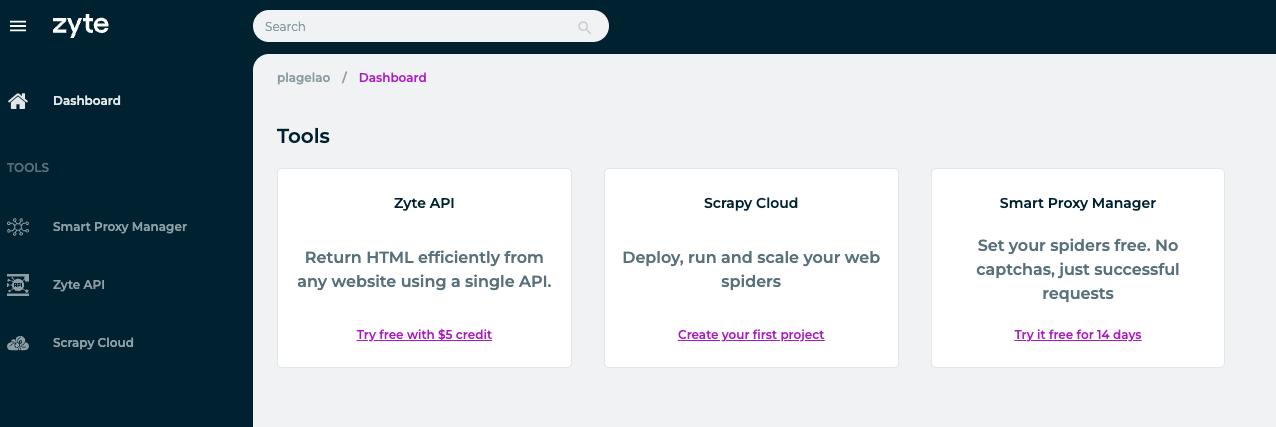The width and height of the screenshot is (1276, 427).
Task: Open the hamburger menu icon
Action: 17,26
